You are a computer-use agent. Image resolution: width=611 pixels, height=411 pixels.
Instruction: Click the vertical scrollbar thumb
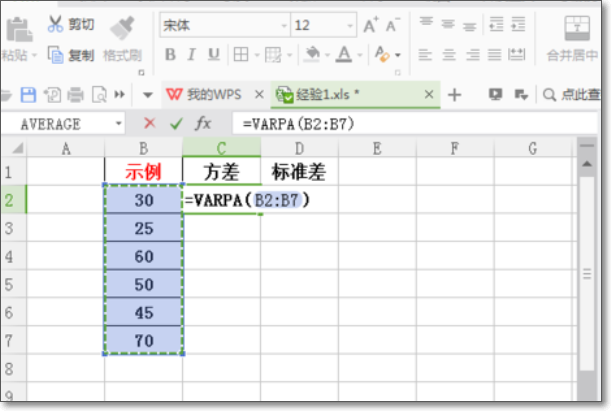pyautogui.click(x=587, y=274)
